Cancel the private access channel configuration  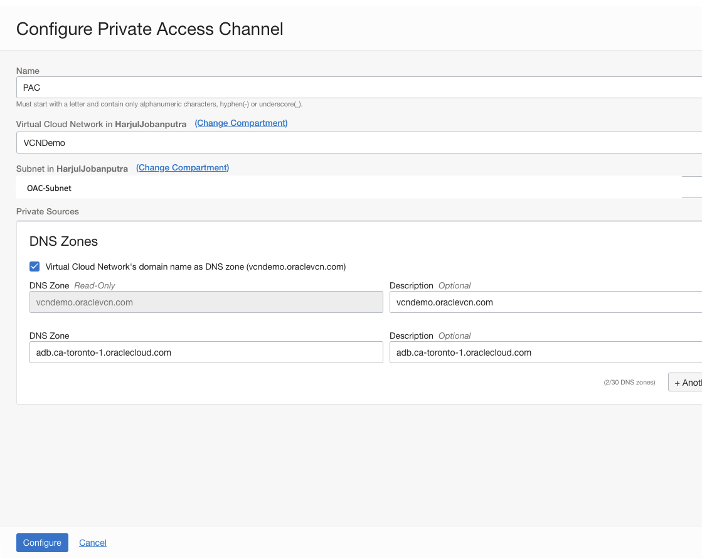click(93, 543)
